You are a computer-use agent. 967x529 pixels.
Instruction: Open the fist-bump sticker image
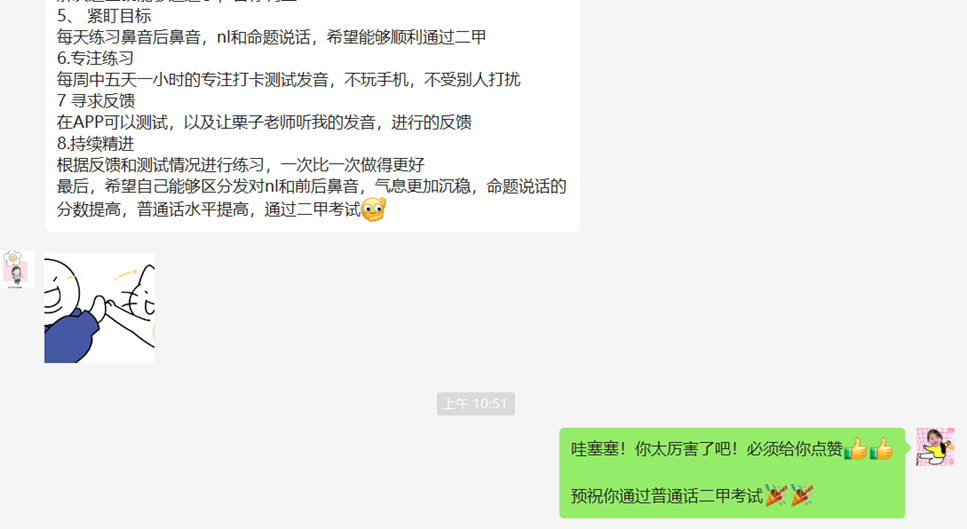99,308
